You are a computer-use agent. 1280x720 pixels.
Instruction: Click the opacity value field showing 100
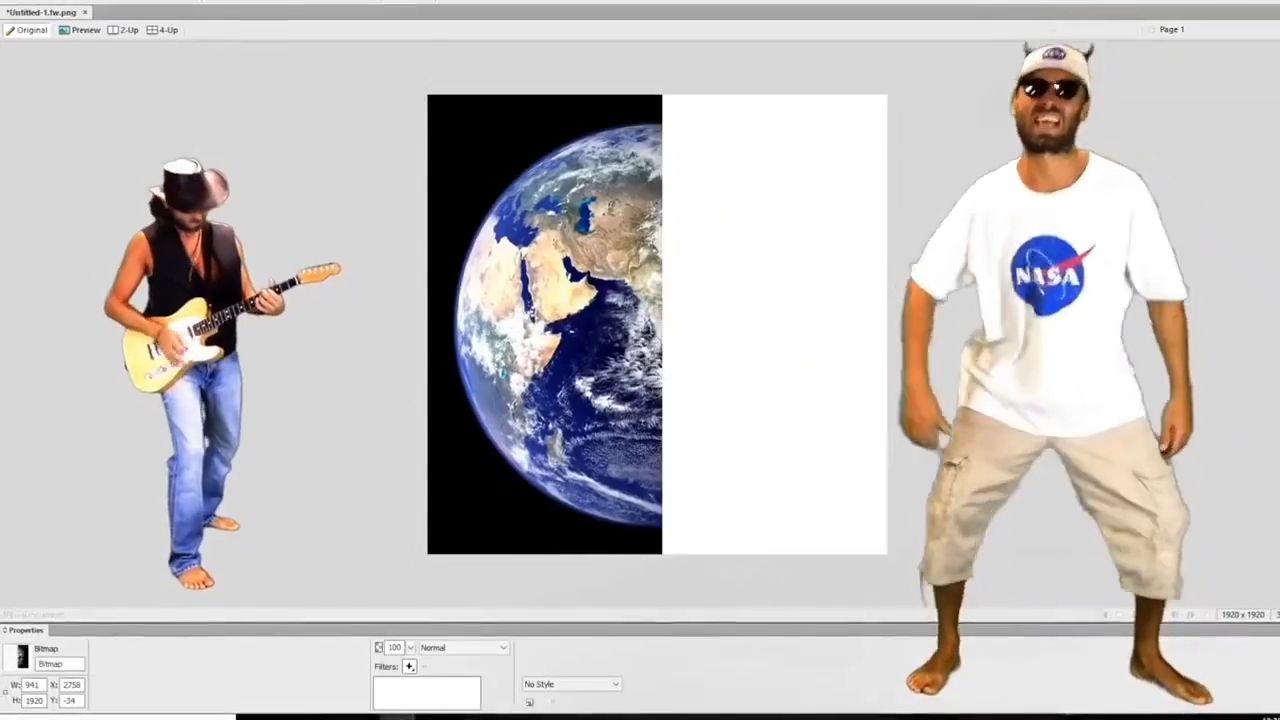click(x=394, y=648)
